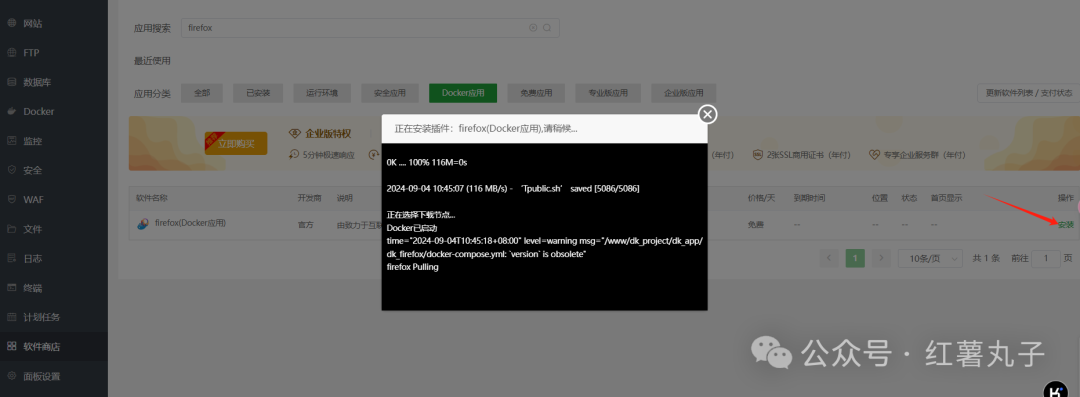Open the 10条/页 page size dropdown

931,258
